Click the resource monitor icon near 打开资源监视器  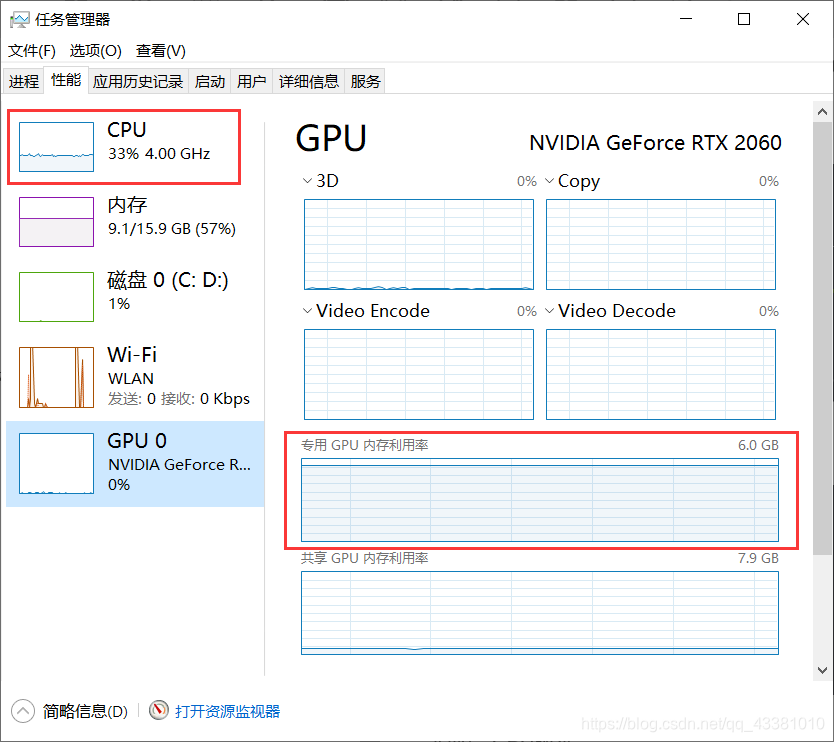coord(159,710)
